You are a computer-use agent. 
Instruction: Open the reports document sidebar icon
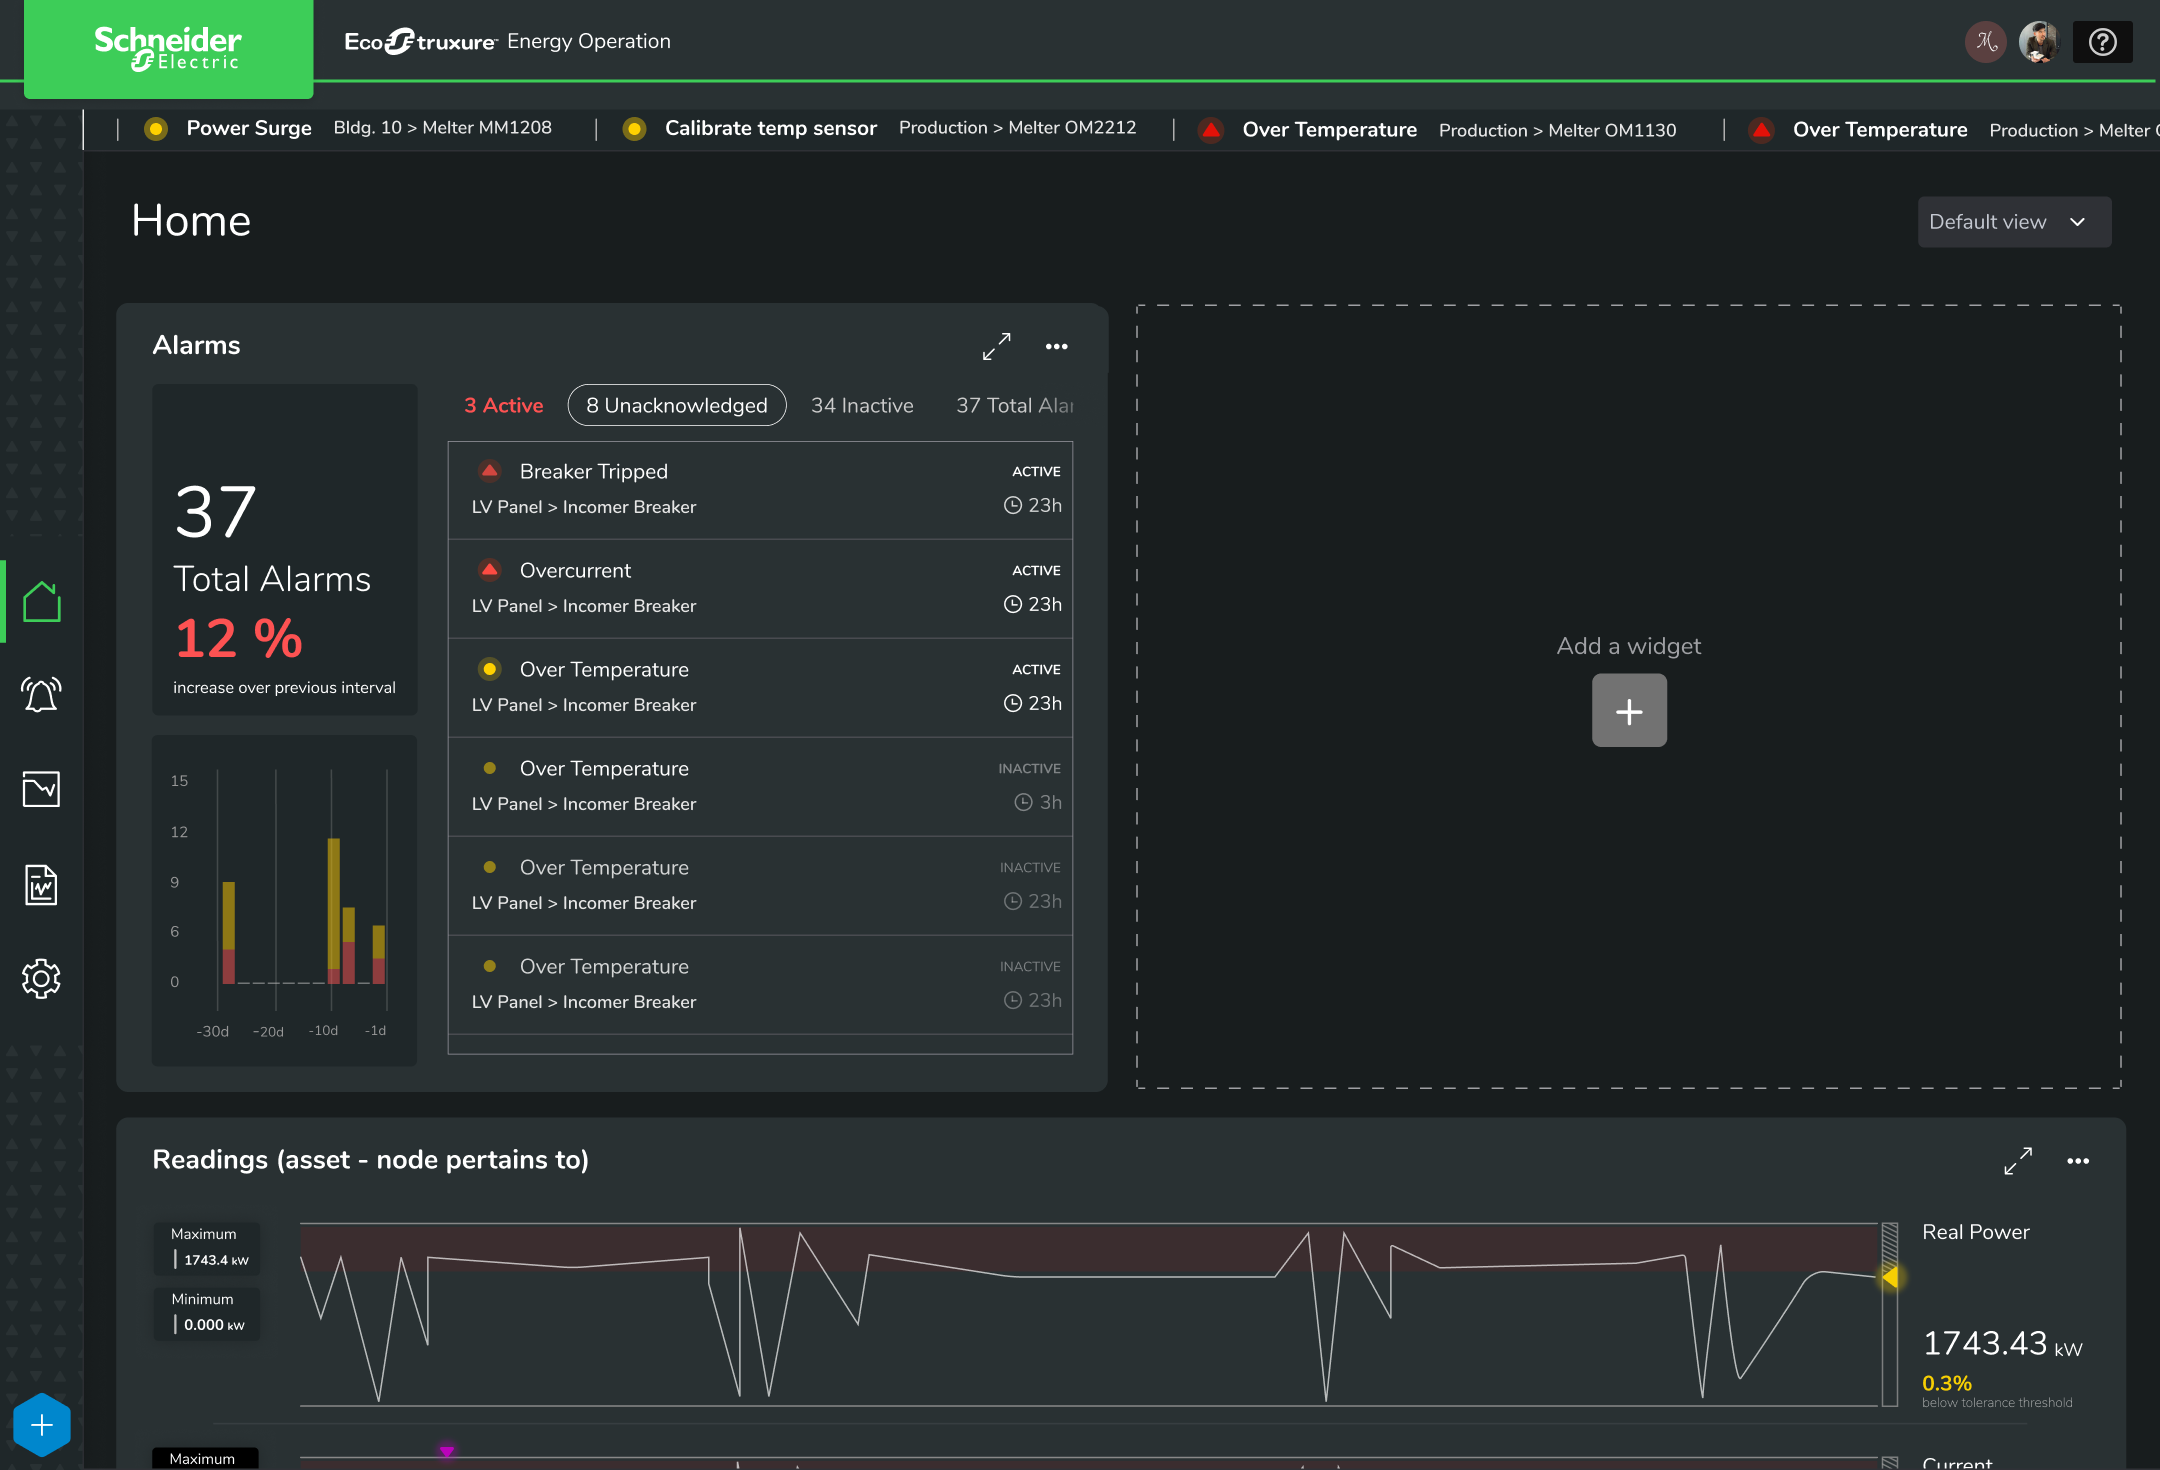(42, 885)
